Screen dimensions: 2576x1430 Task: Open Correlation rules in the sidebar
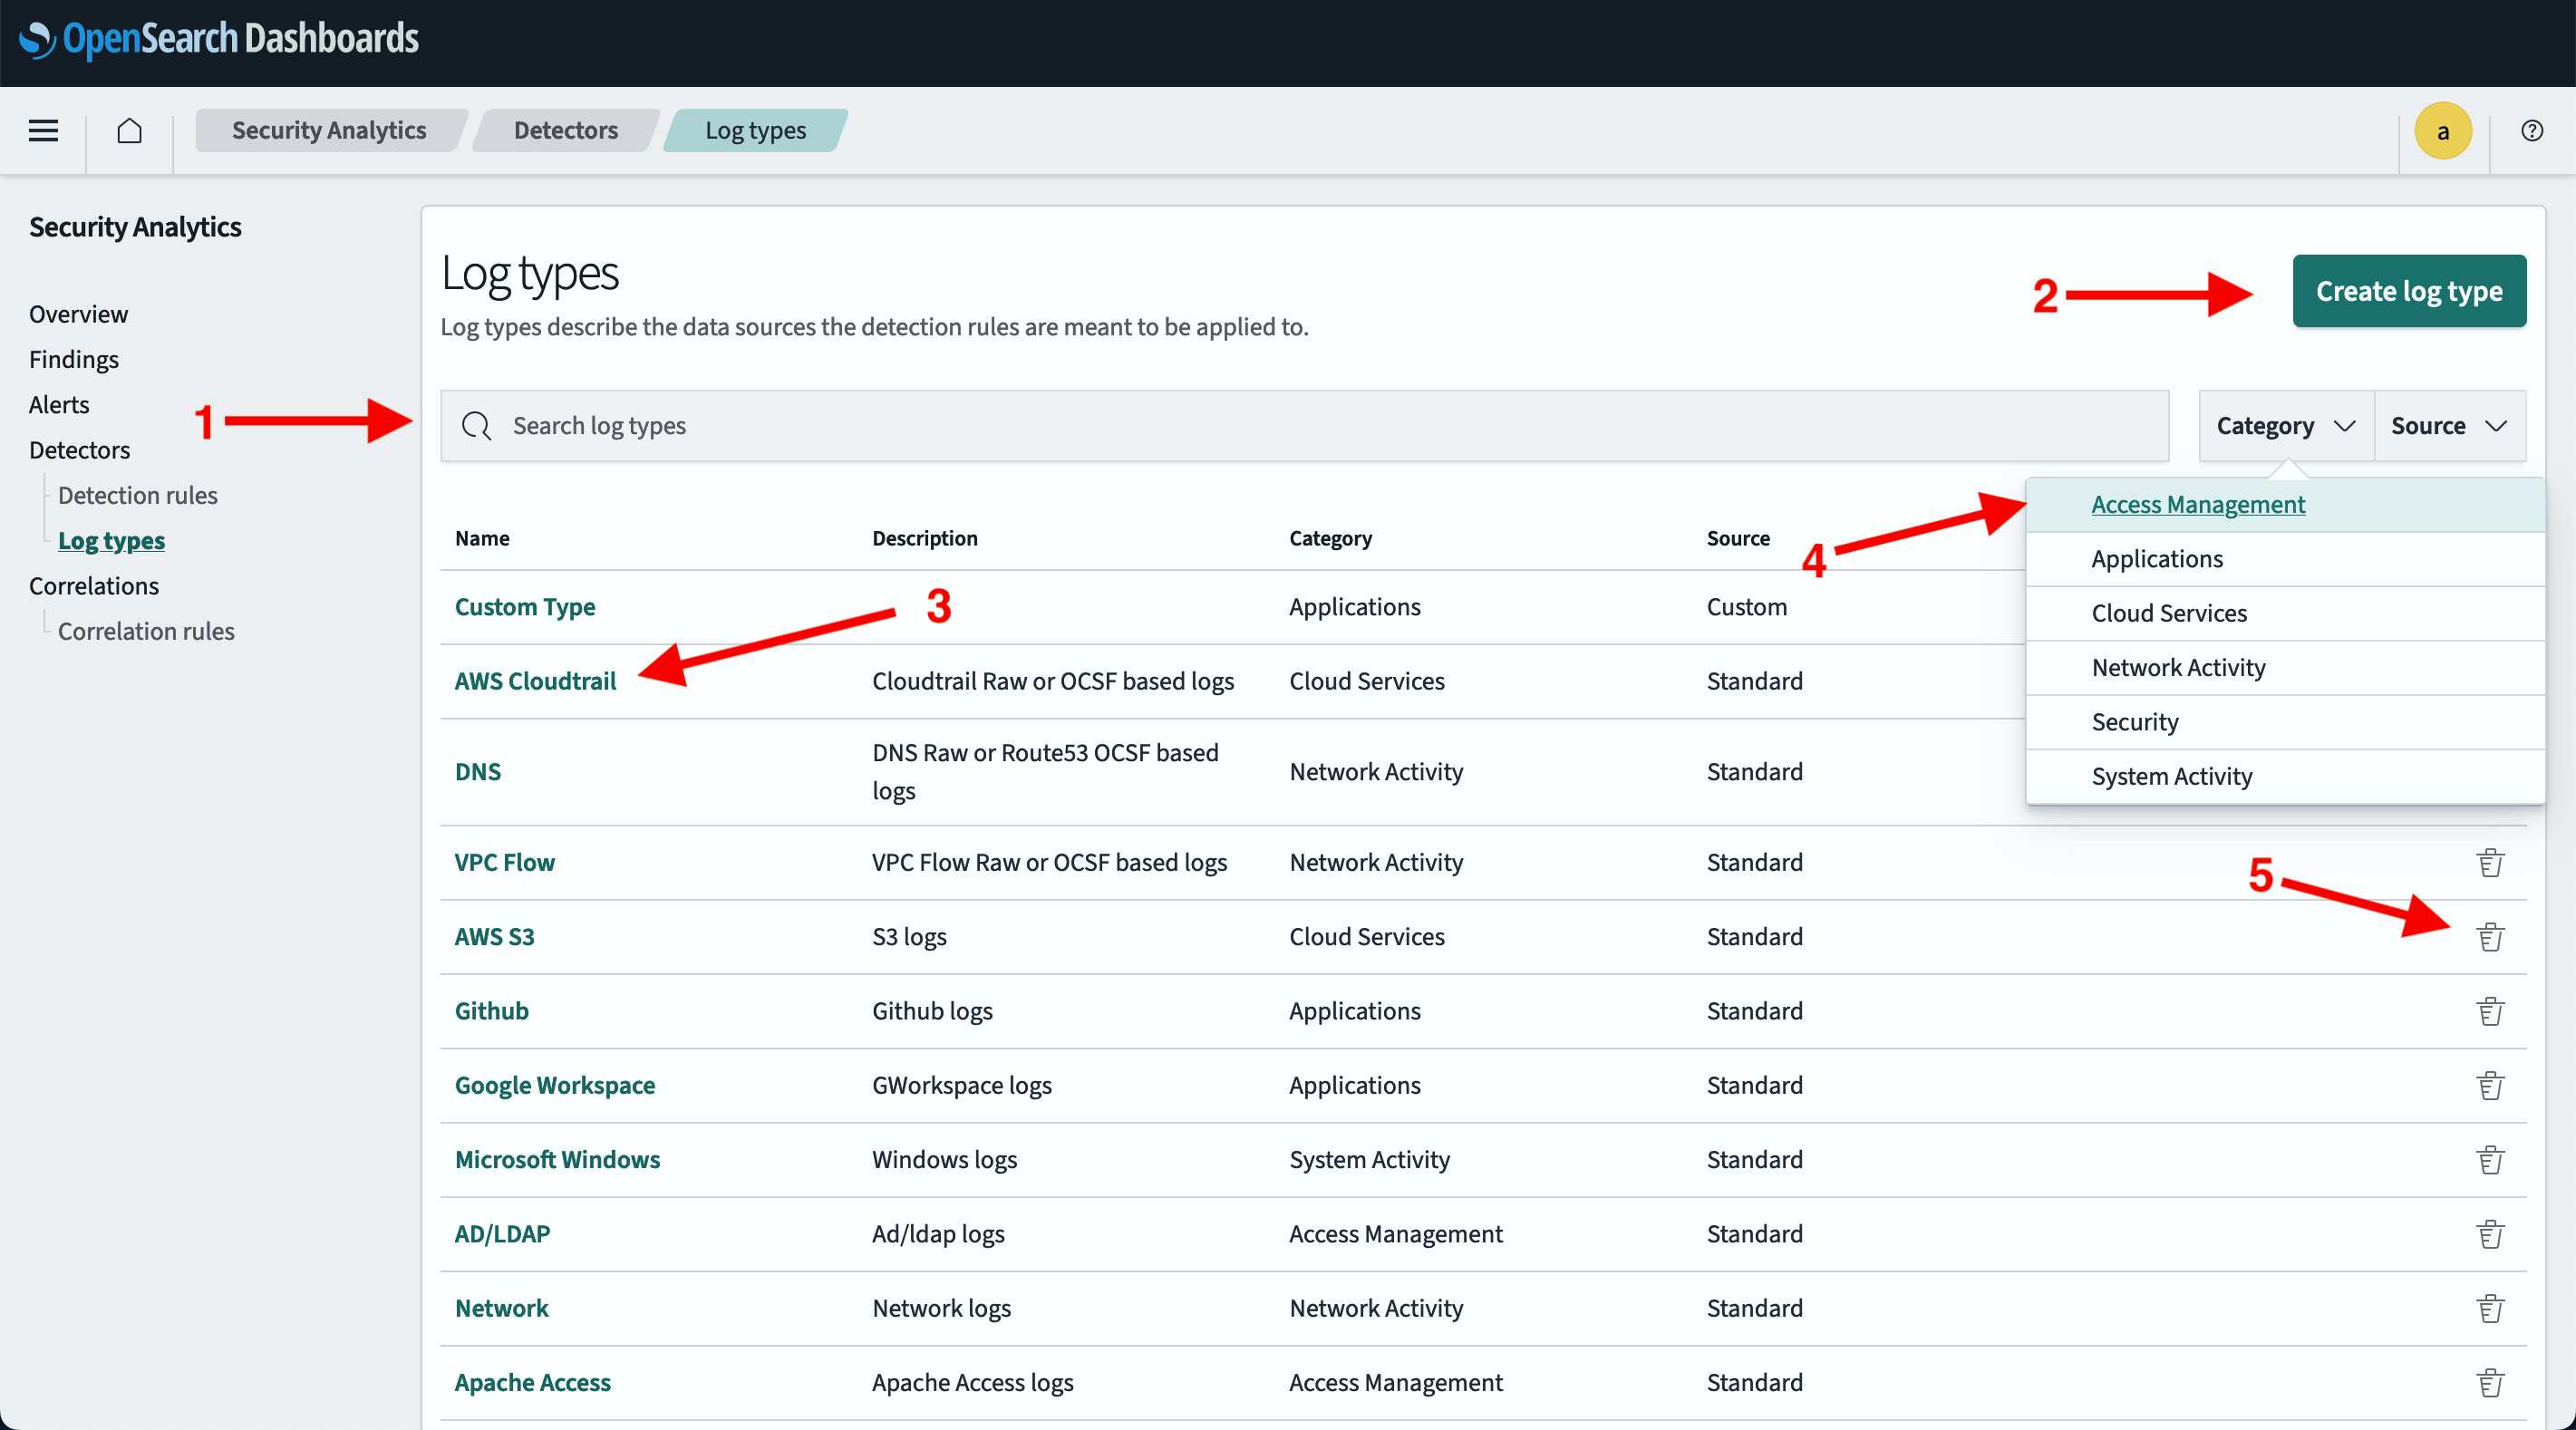(145, 630)
